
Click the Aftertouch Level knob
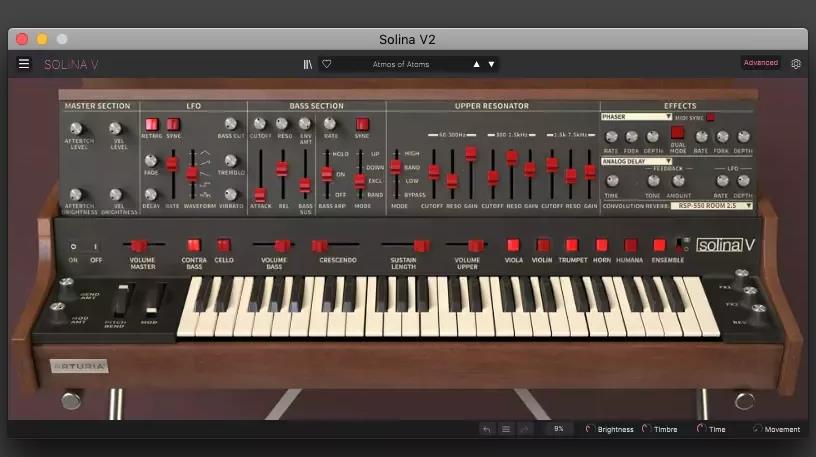(x=76, y=128)
